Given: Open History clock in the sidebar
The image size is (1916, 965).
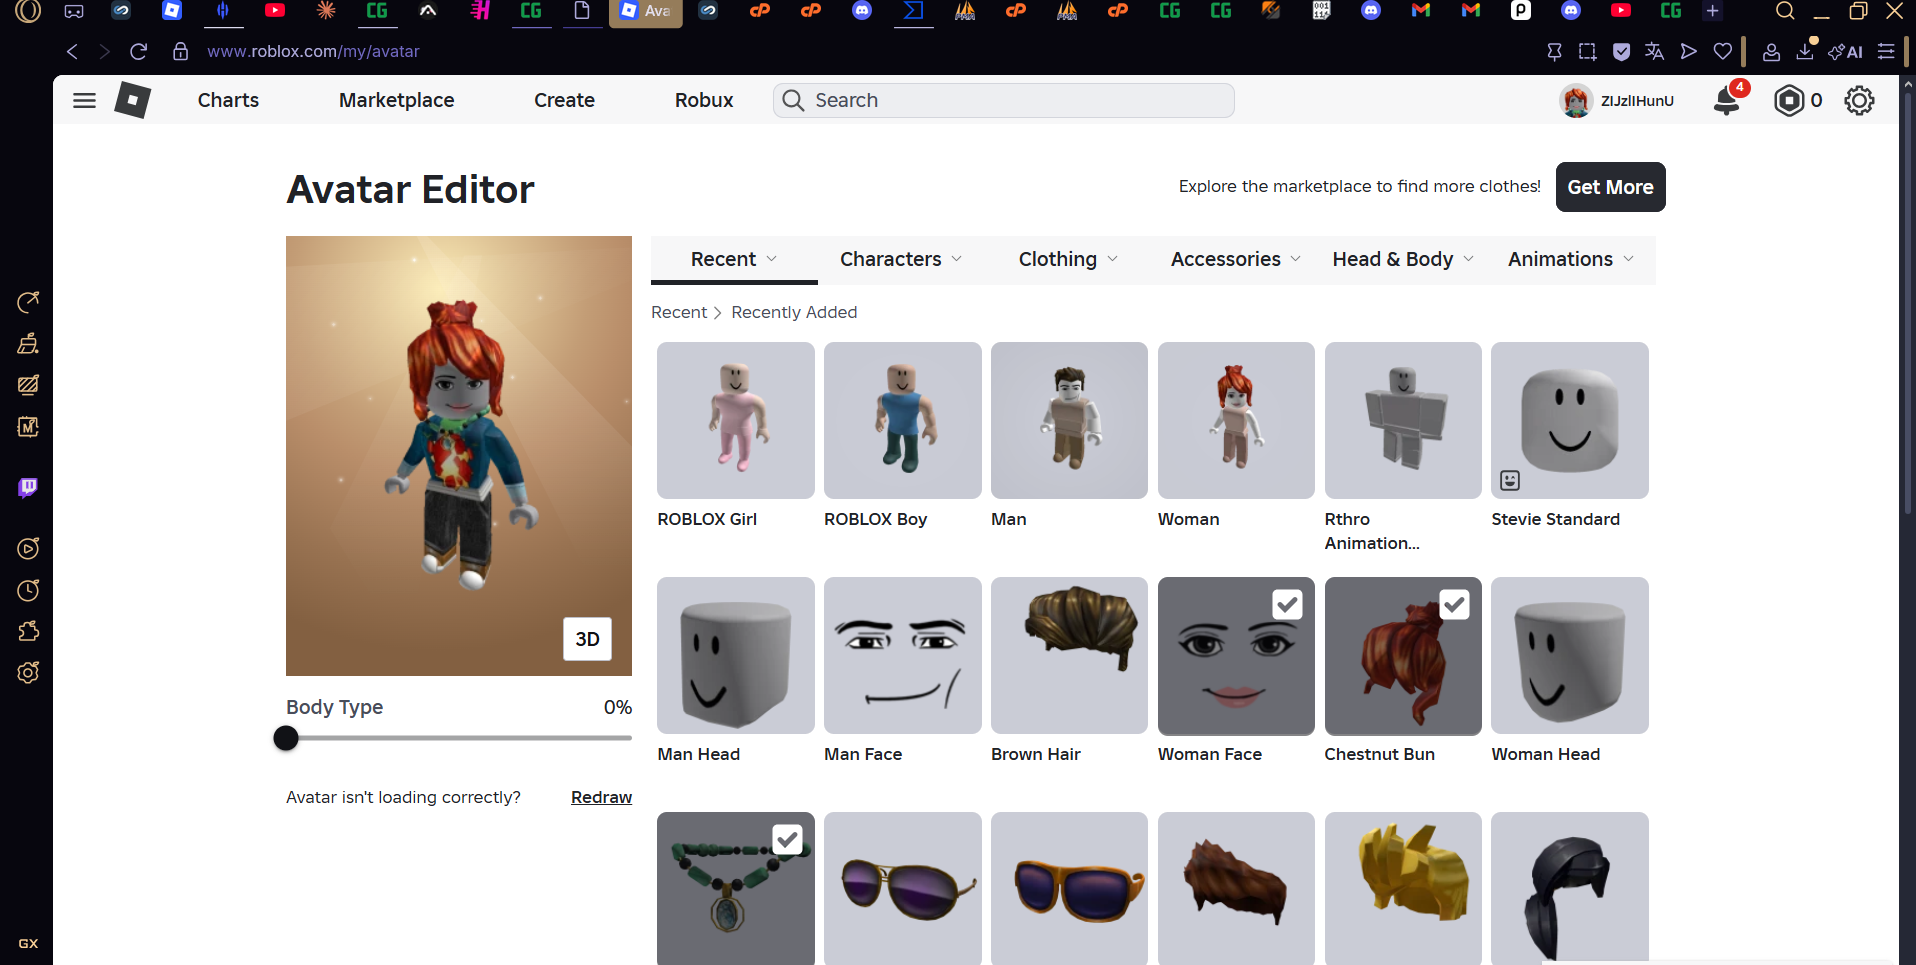Looking at the screenshot, I should [28, 590].
